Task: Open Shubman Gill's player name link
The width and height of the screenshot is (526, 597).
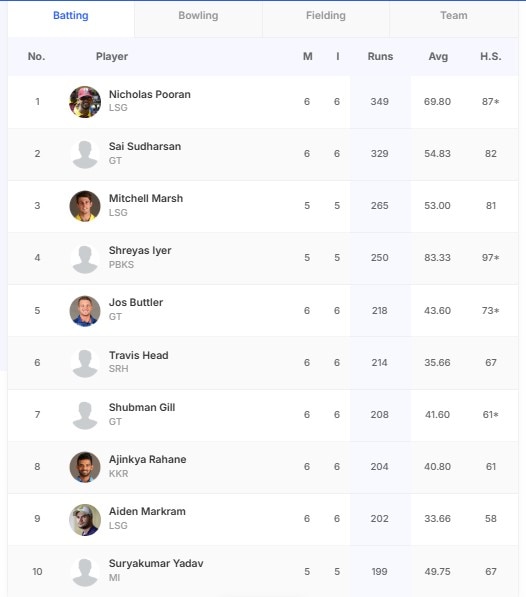Action: pos(142,407)
